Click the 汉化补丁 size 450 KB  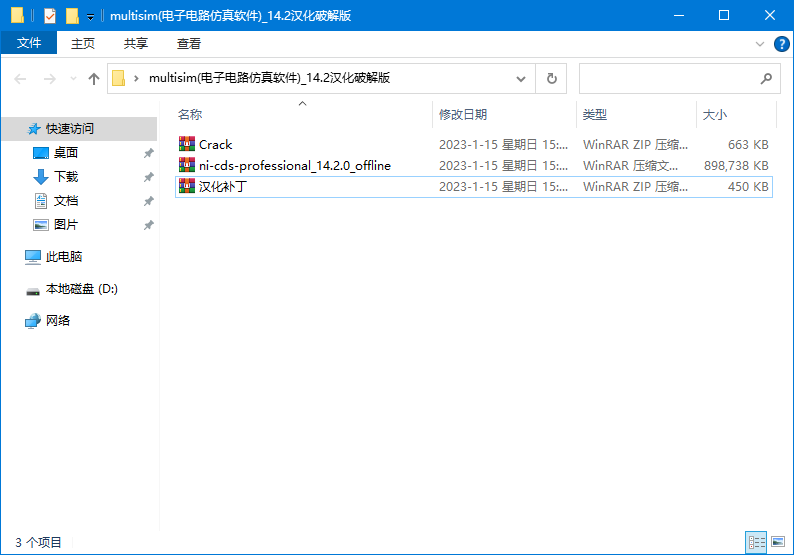(x=748, y=187)
